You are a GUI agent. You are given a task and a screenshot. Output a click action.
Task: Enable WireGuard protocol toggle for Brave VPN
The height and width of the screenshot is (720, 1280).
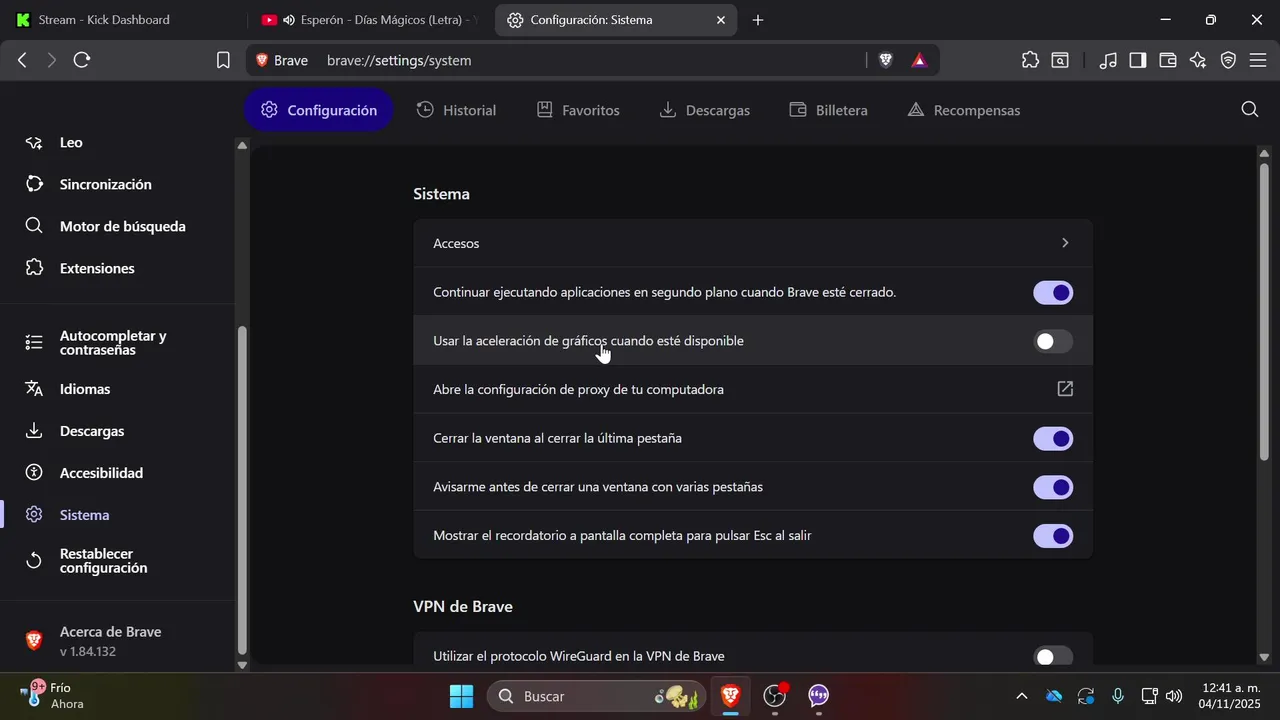[x=1053, y=656]
